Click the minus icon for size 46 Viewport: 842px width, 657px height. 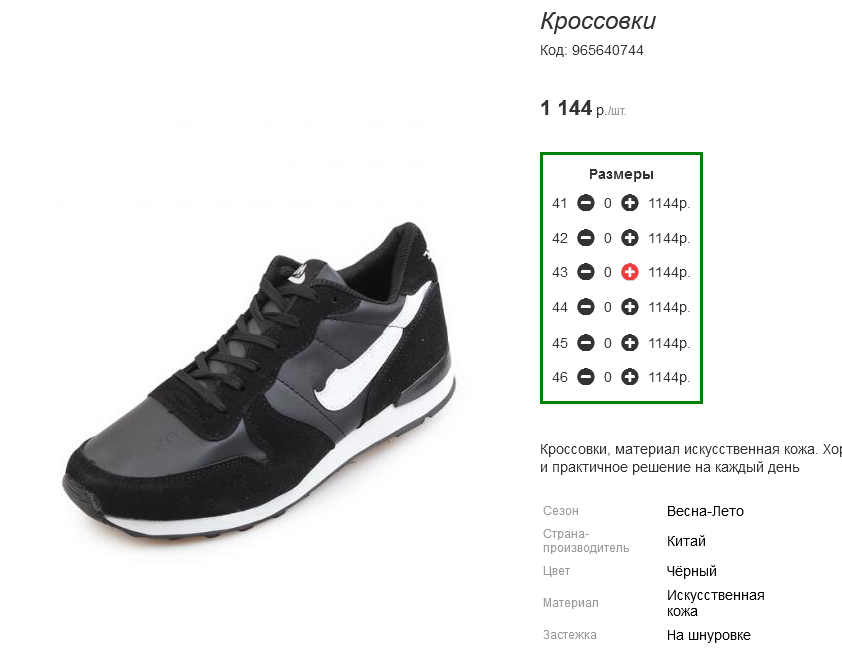[585, 377]
